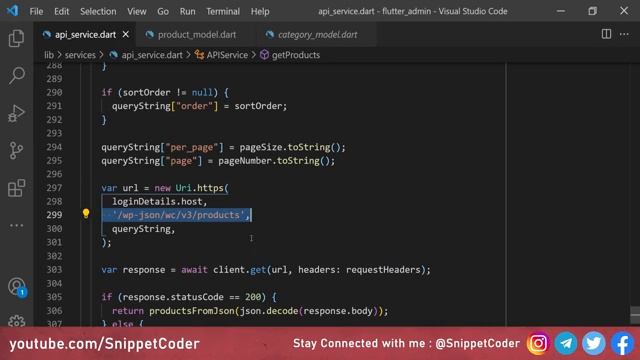Switch to the category_model.dart tab
Viewport: 640px width, 360px height.
(318, 35)
